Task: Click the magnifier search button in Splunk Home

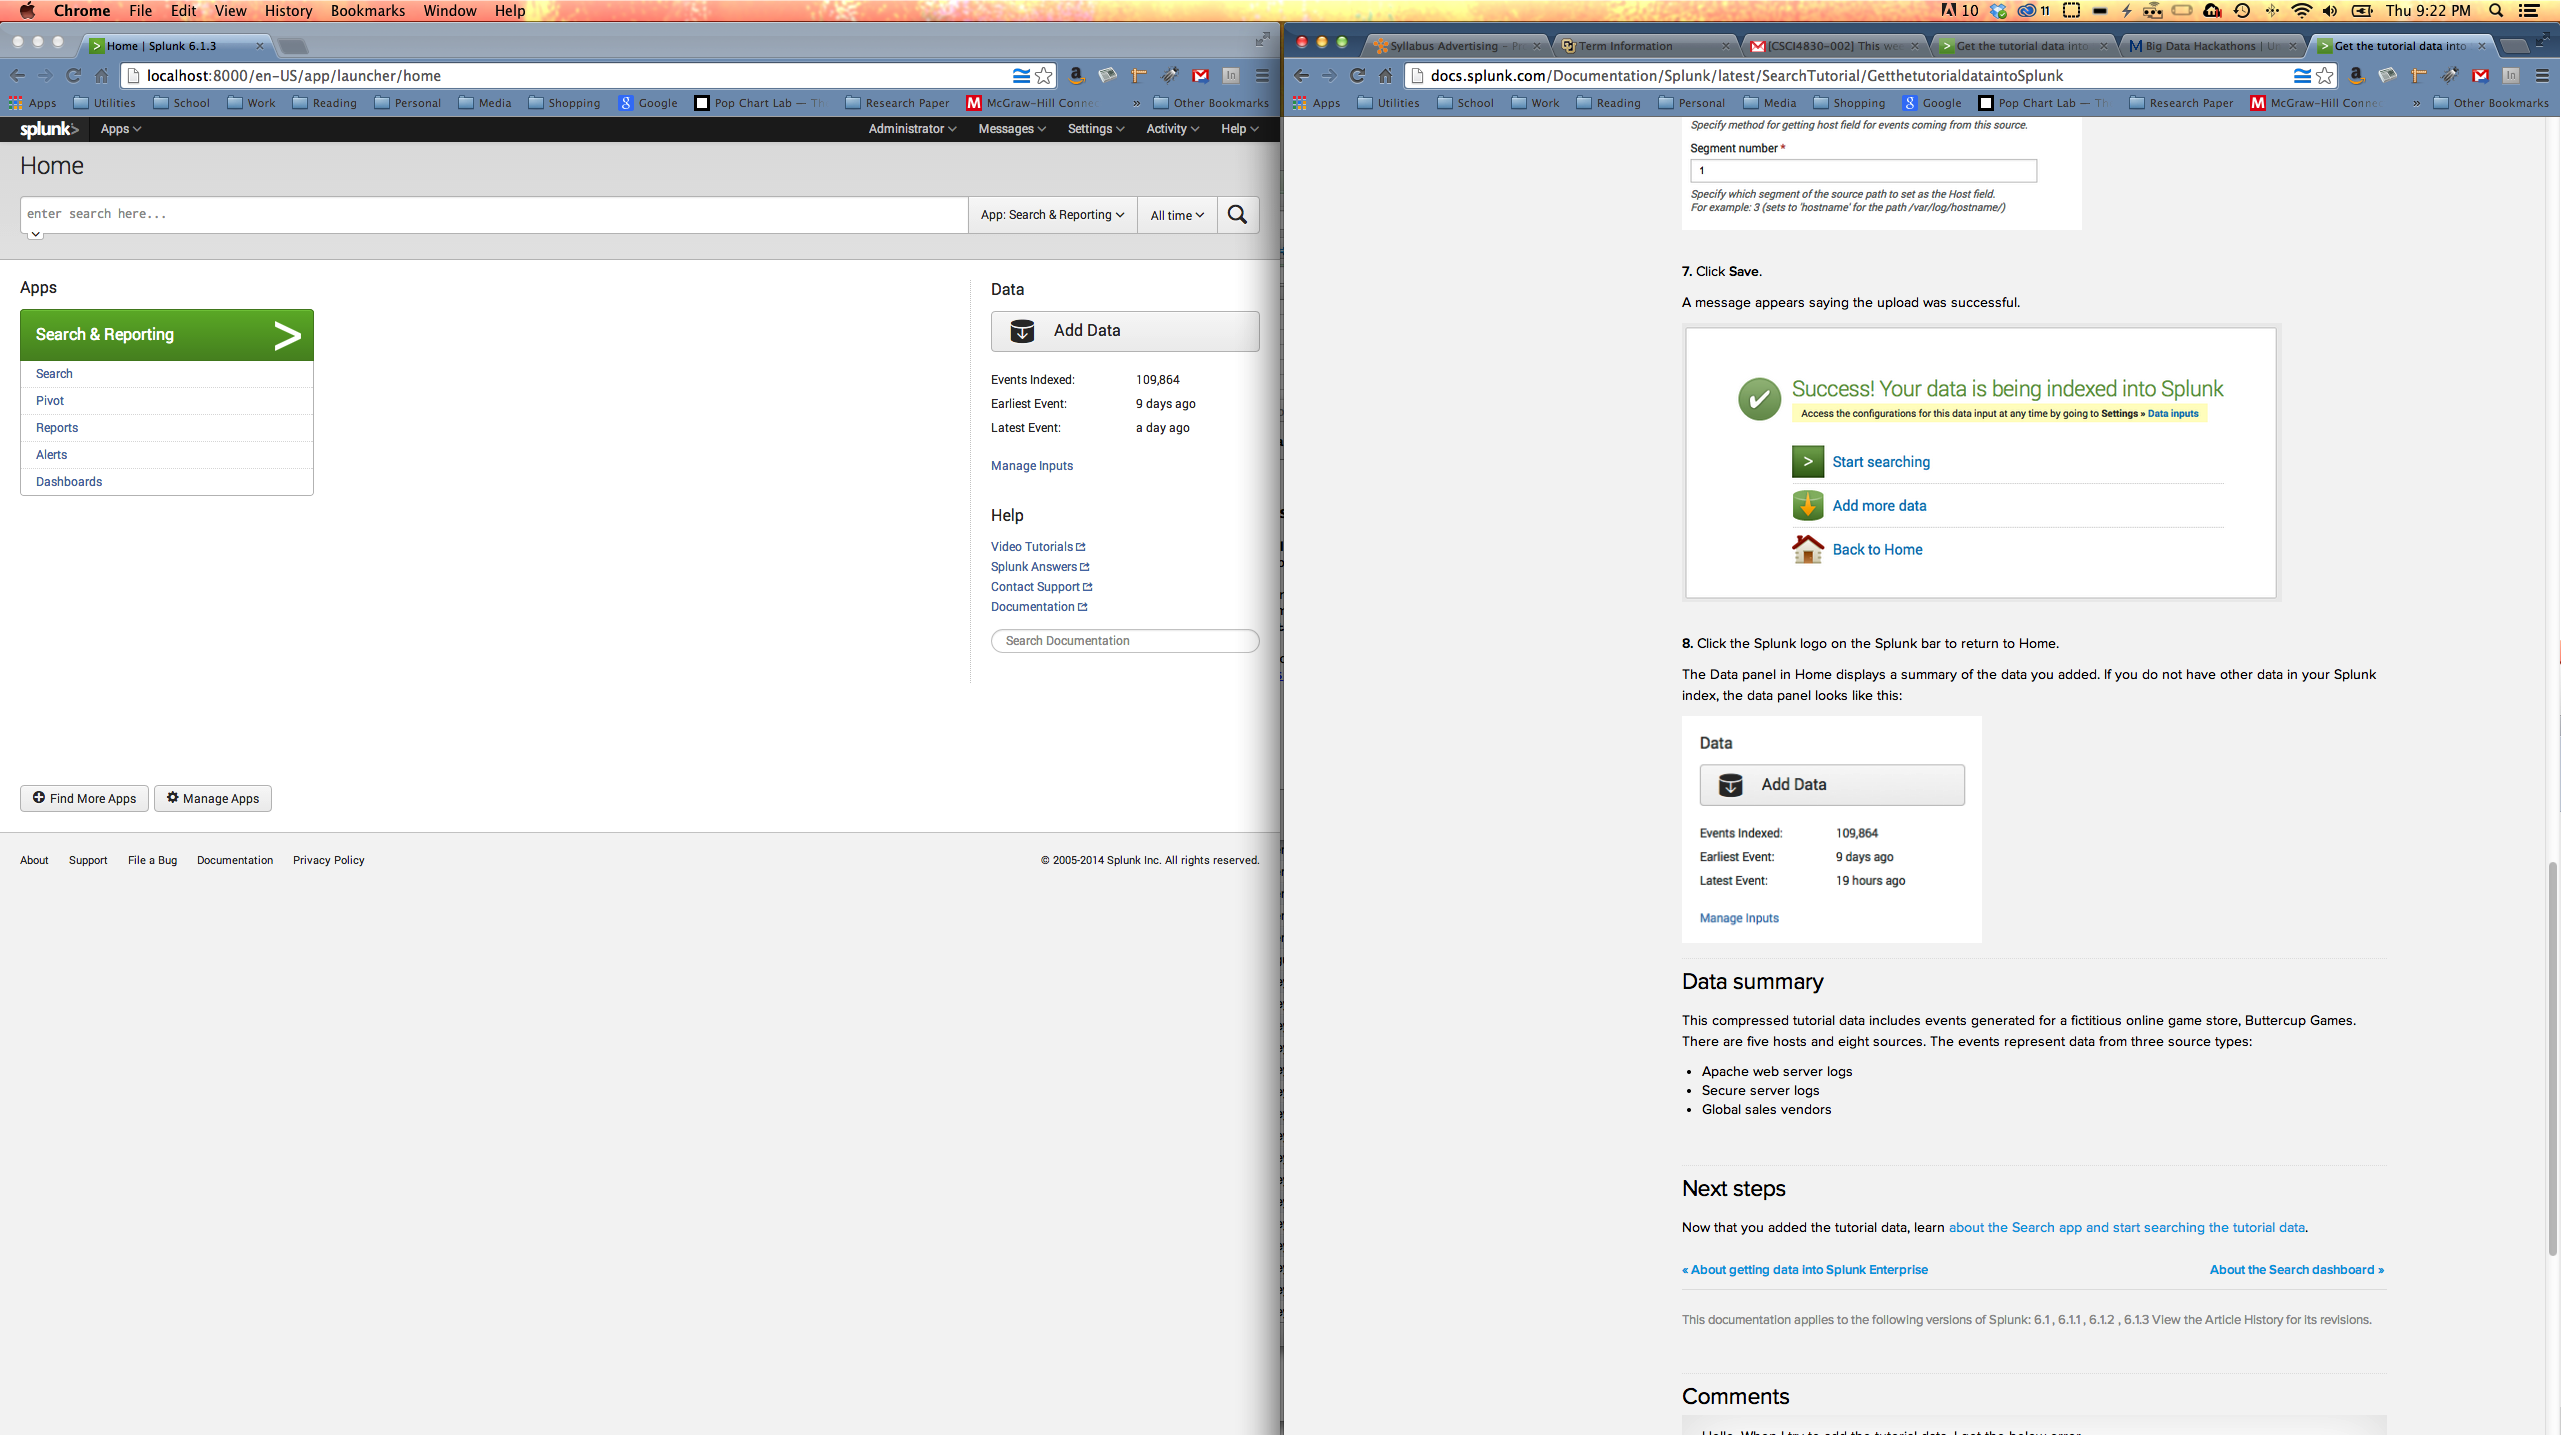Action: [x=1237, y=215]
